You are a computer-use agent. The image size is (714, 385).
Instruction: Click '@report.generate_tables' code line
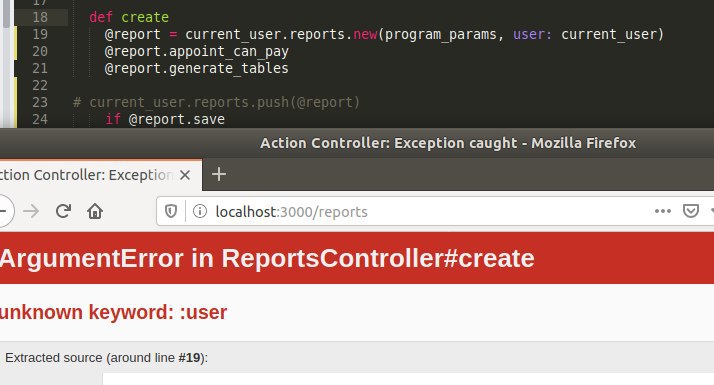pyautogui.click(x=196, y=68)
